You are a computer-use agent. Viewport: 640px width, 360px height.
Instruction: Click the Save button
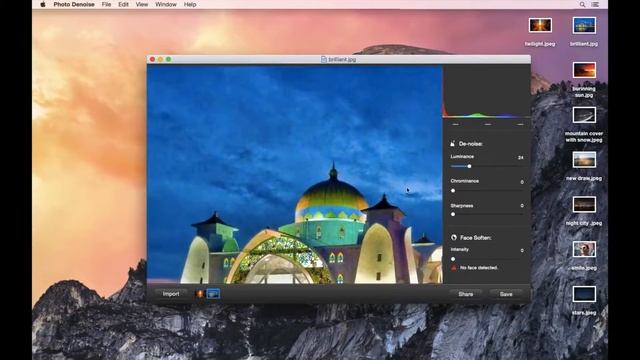point(506,294)
